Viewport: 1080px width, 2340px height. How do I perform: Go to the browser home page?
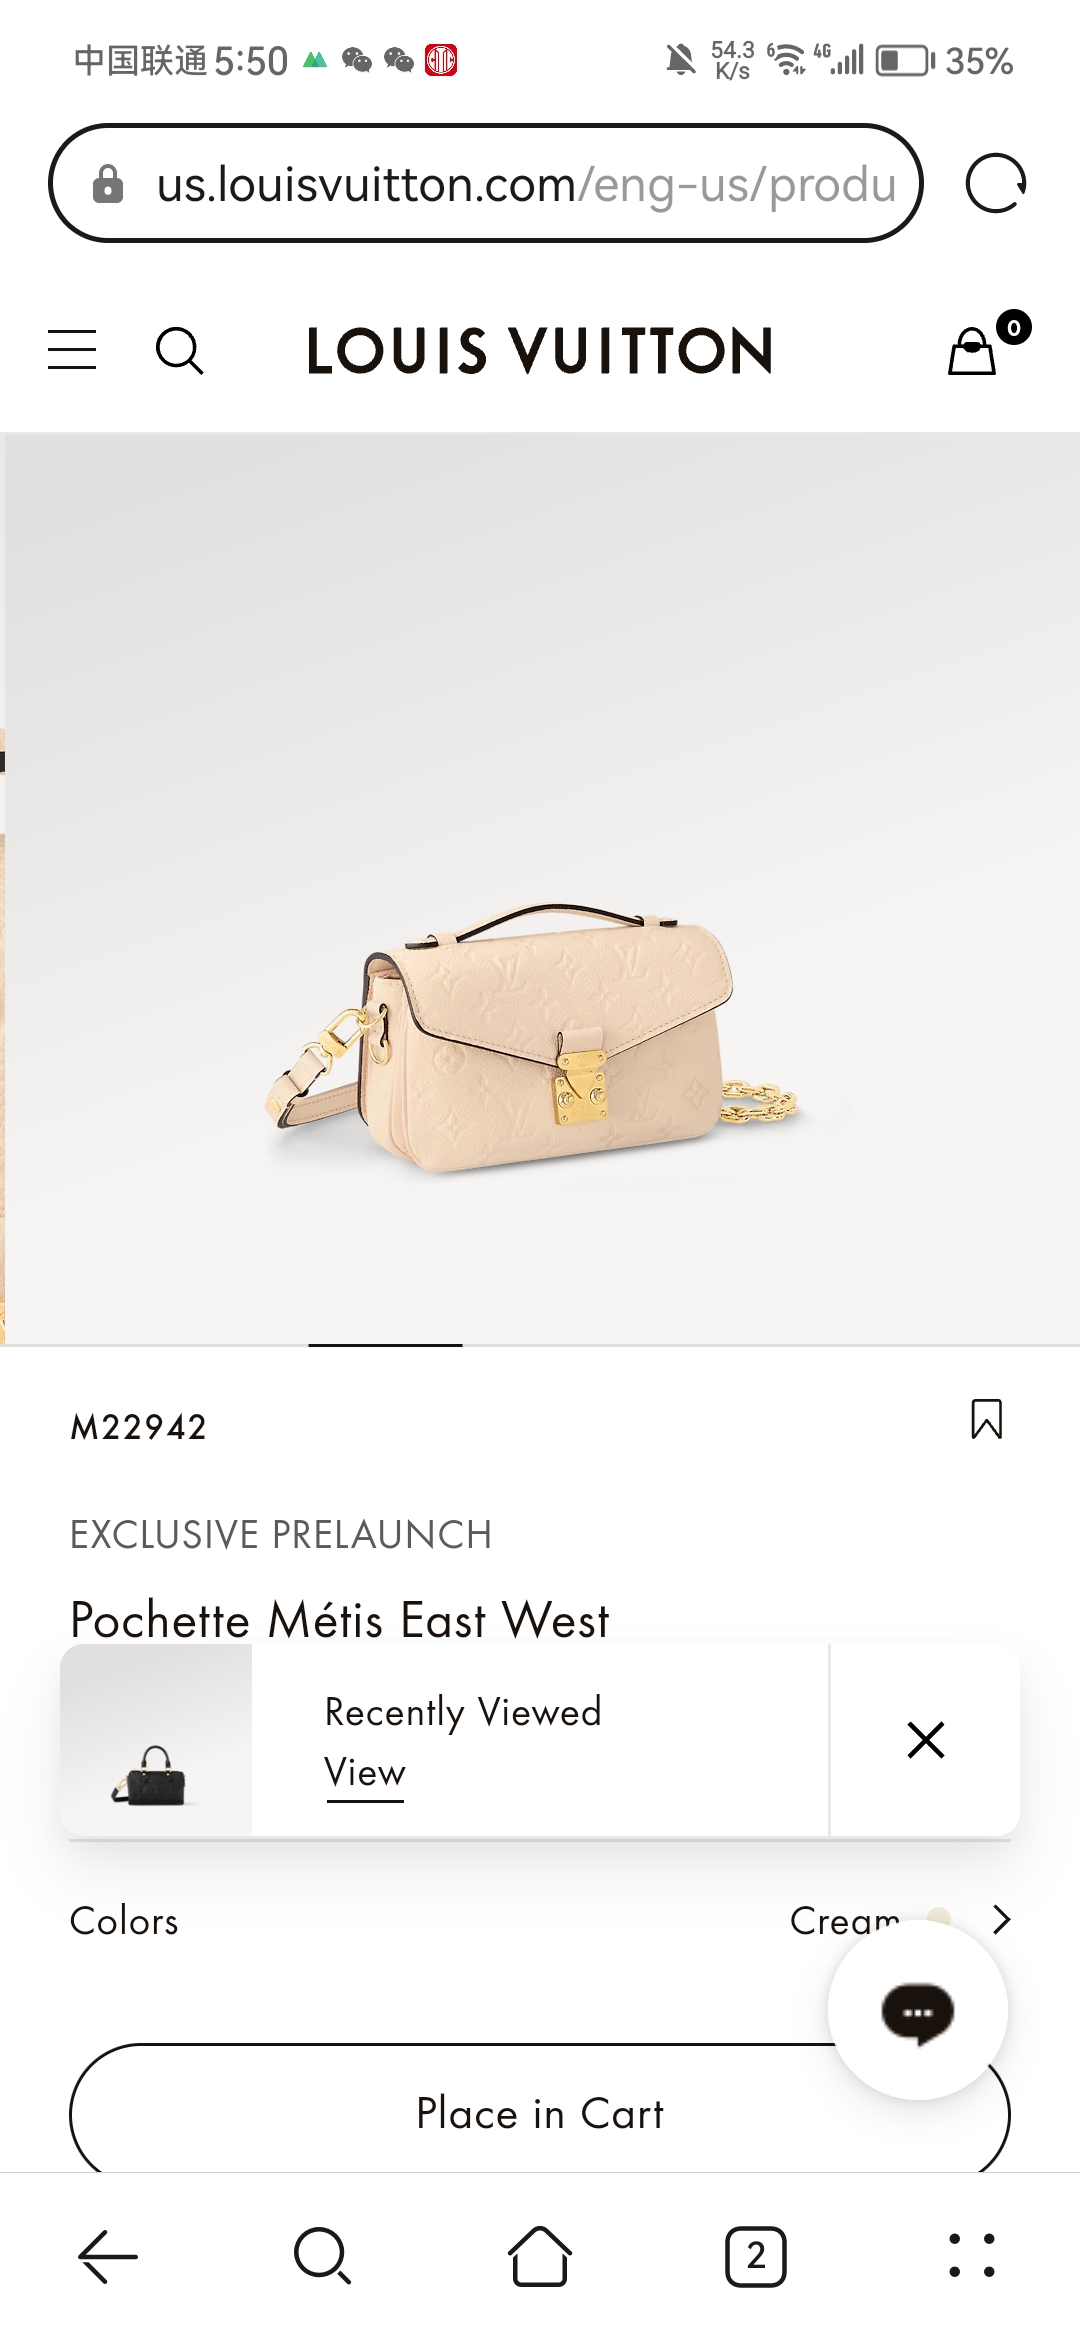540,2256
